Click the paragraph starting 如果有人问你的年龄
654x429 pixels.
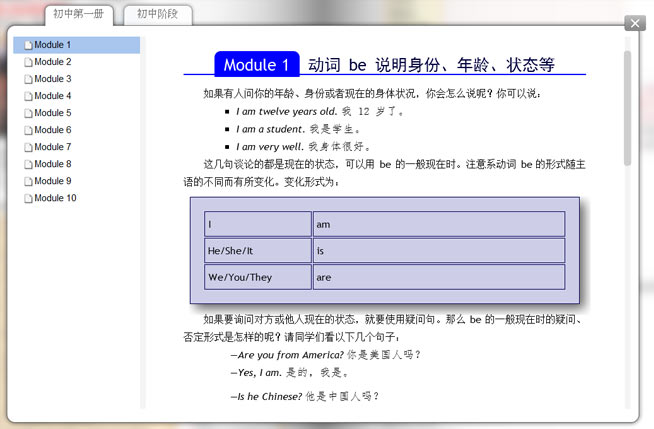point(372,93)
